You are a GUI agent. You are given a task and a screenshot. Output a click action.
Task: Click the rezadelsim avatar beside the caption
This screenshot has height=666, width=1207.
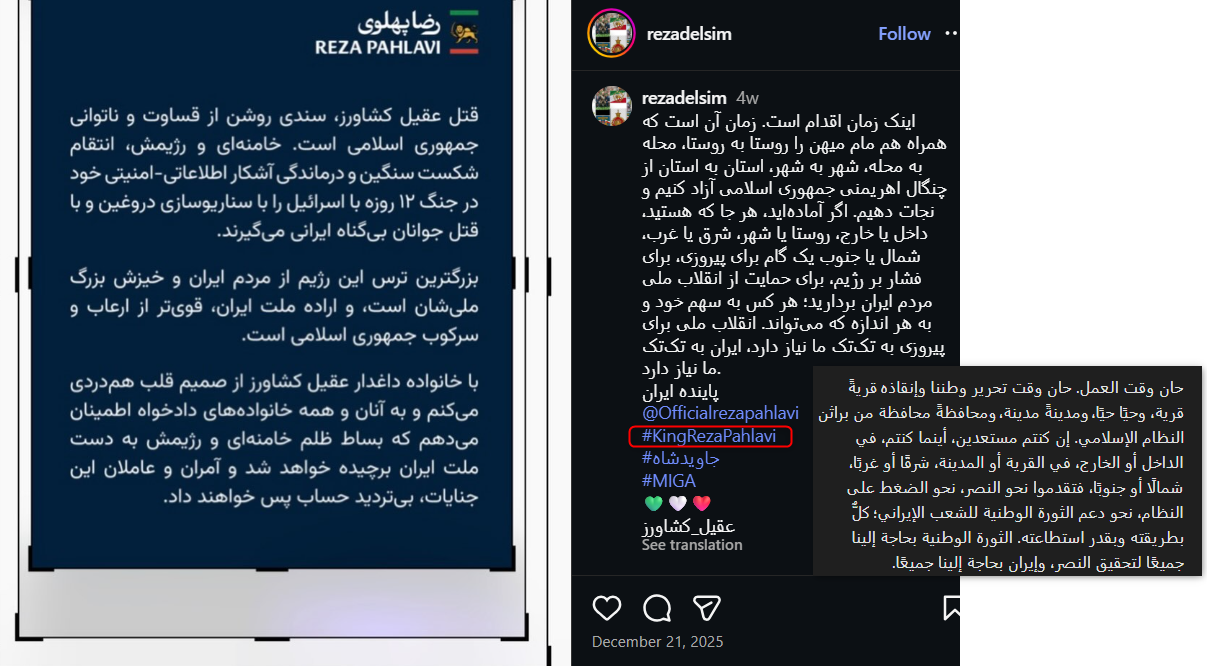[612, 105]
